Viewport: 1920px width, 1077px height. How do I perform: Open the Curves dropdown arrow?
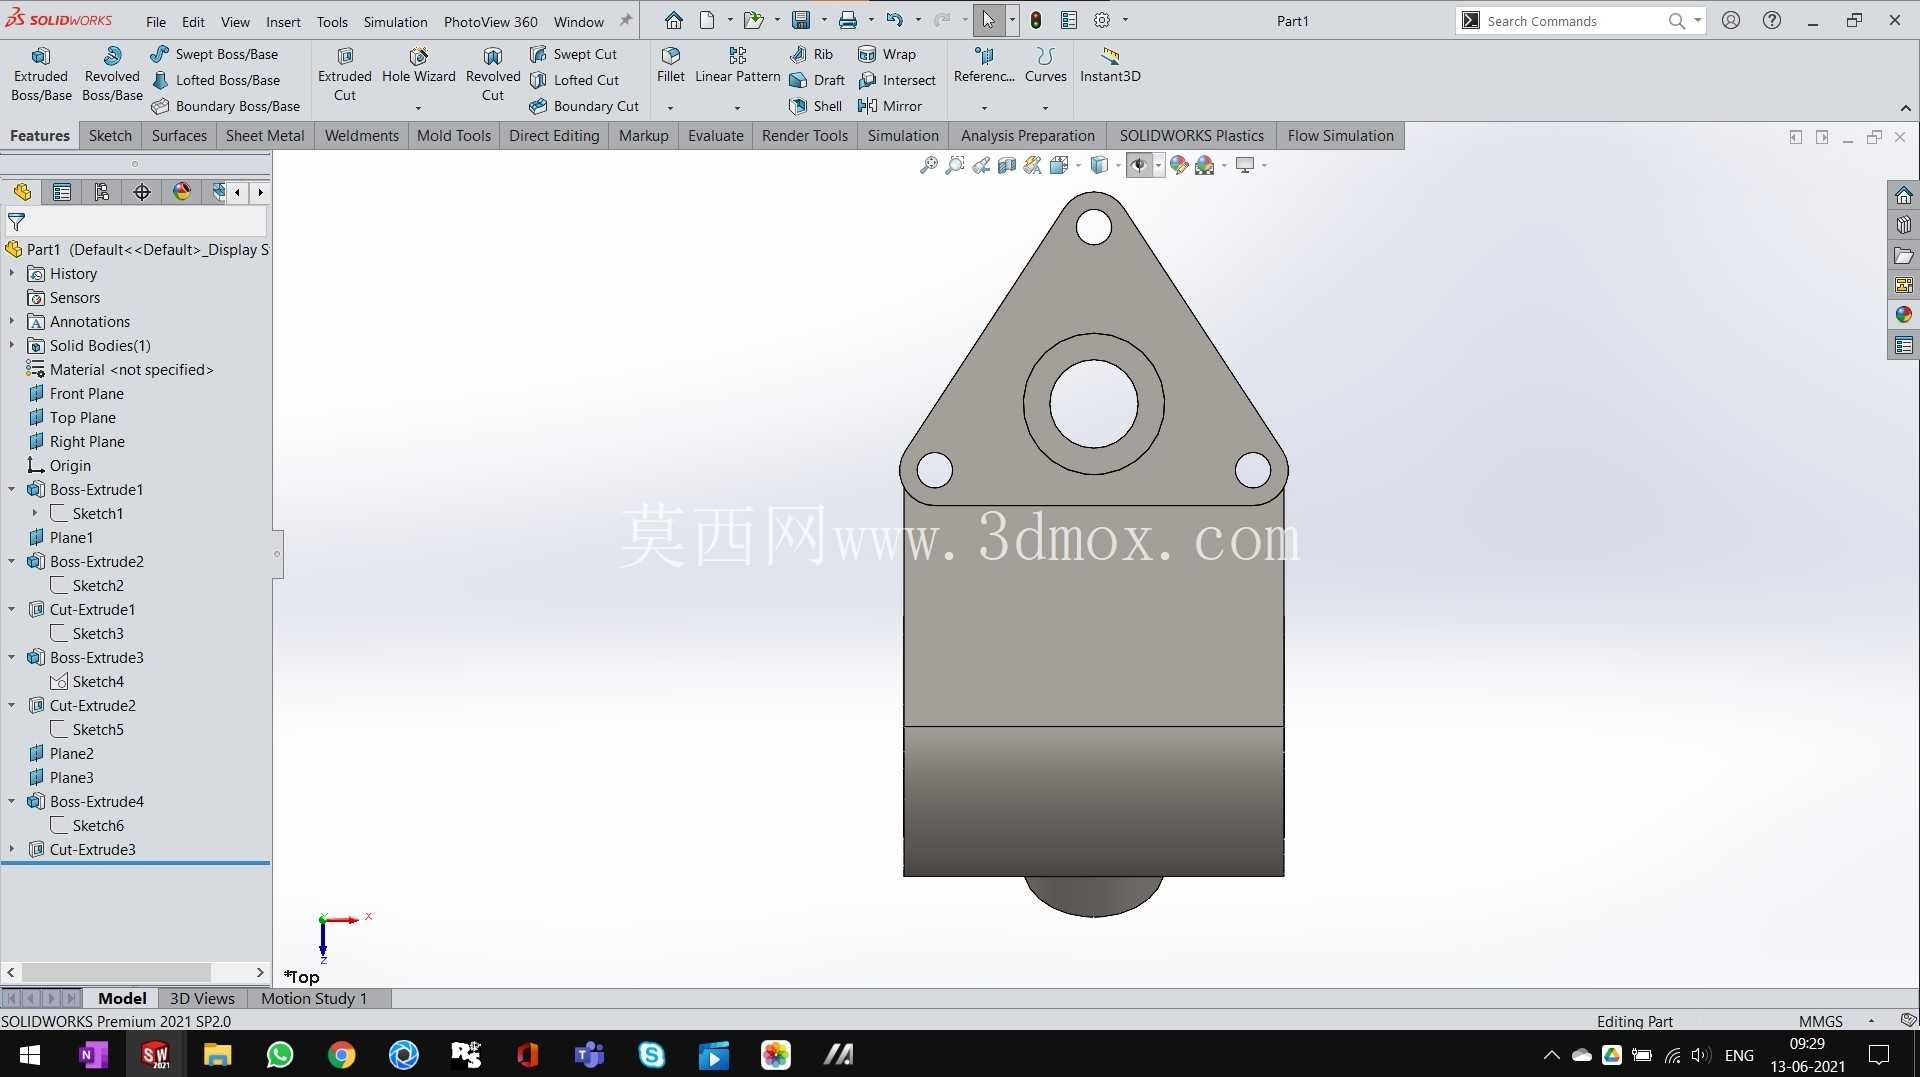coord(1045,108)
